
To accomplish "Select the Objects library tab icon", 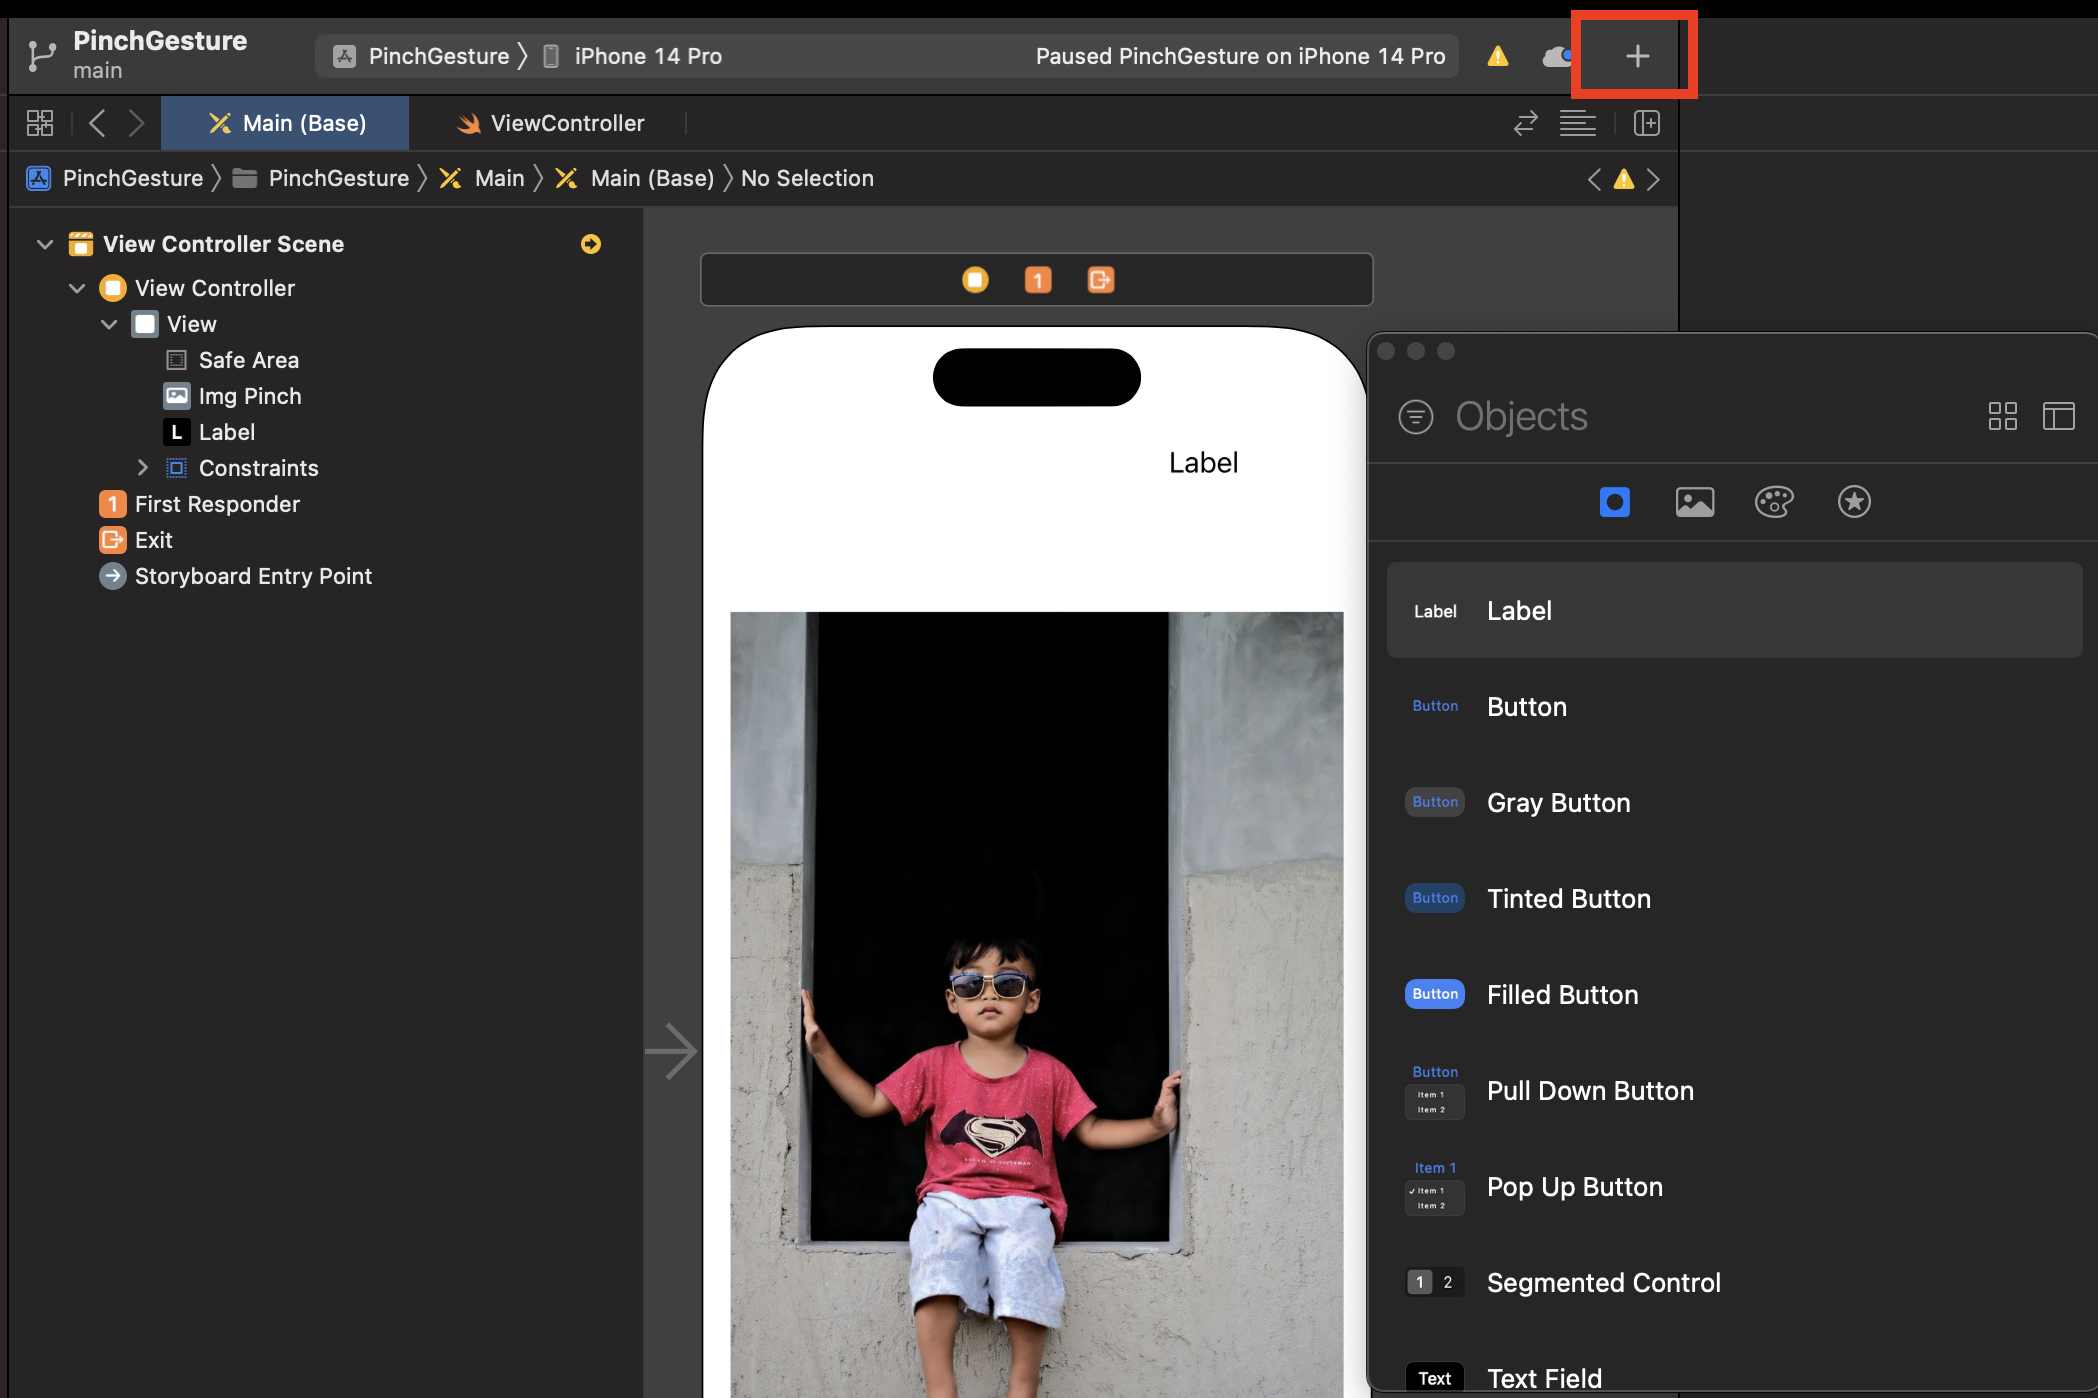I will coord(1614,502).
